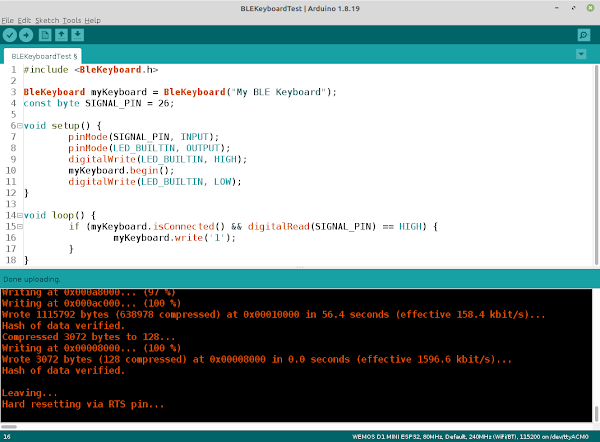
Task: Click digitalRead(SIGNAL_PIN) in the if condition
Action: (x=312, y=227)
